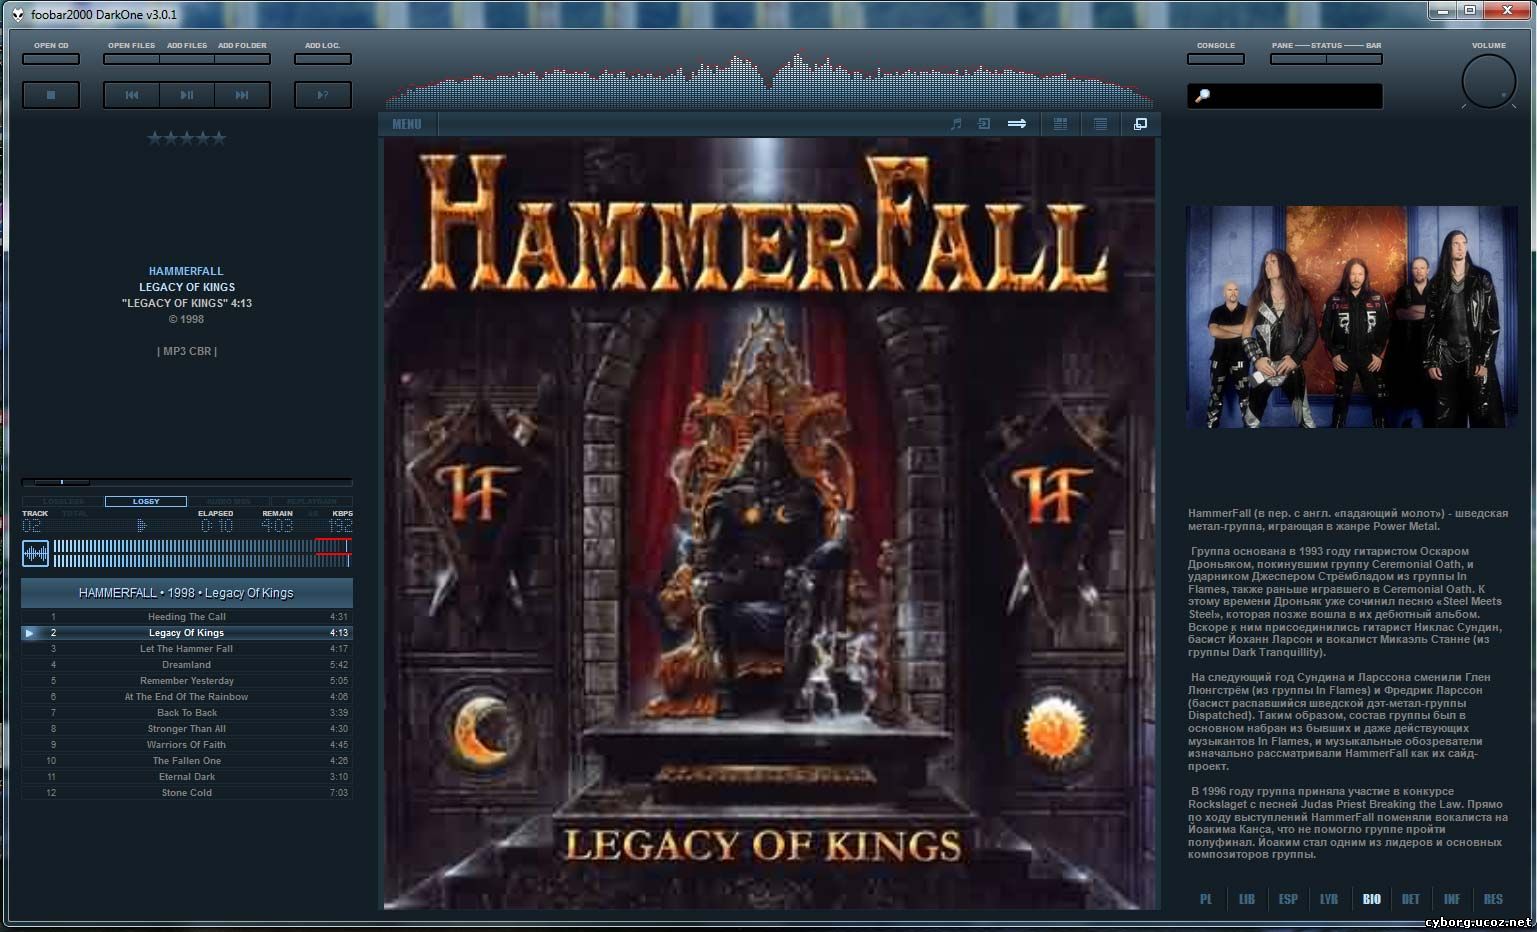Viewport: 1537px width, 932px height.
Task: Select track The Fallen One
Action: 187,761
